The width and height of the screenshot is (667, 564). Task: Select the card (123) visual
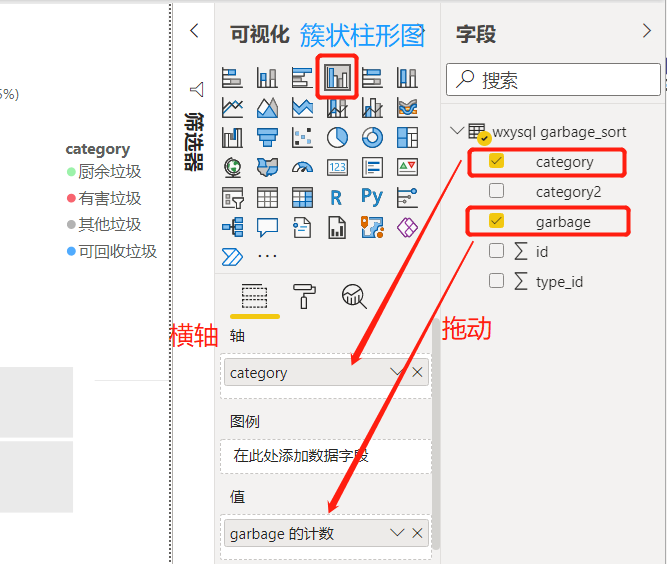337,167
